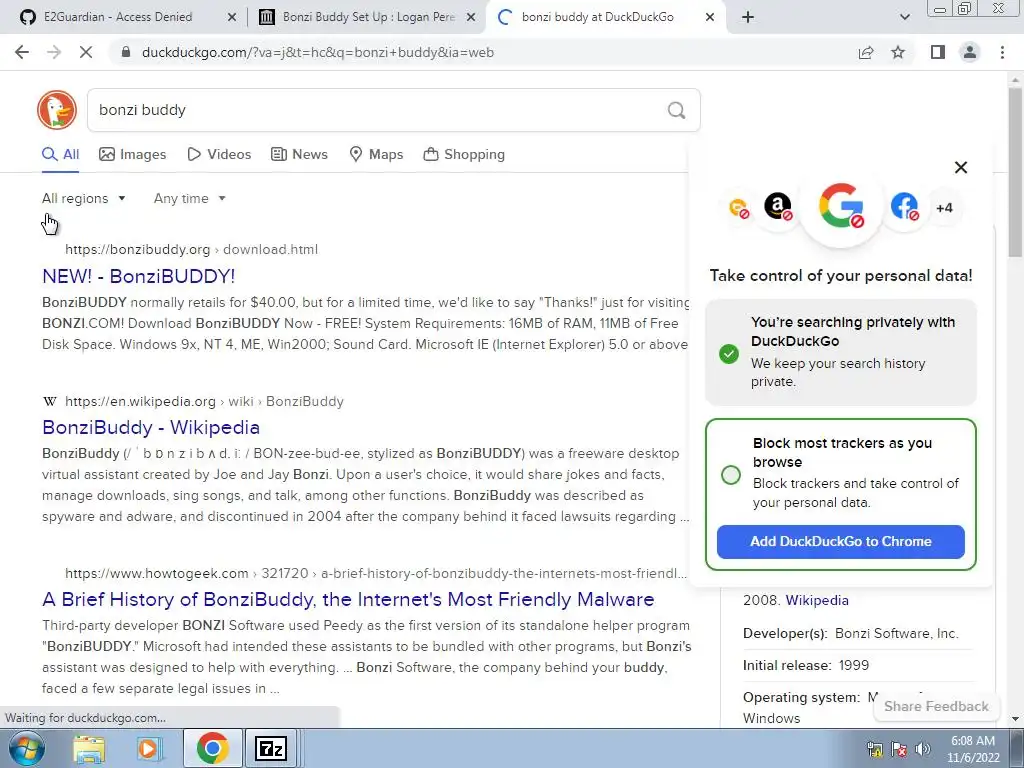Open Windows Media Player from taskbar
Screen dimensions: 1024x768
pyautogui.click(x=148, y=748)
